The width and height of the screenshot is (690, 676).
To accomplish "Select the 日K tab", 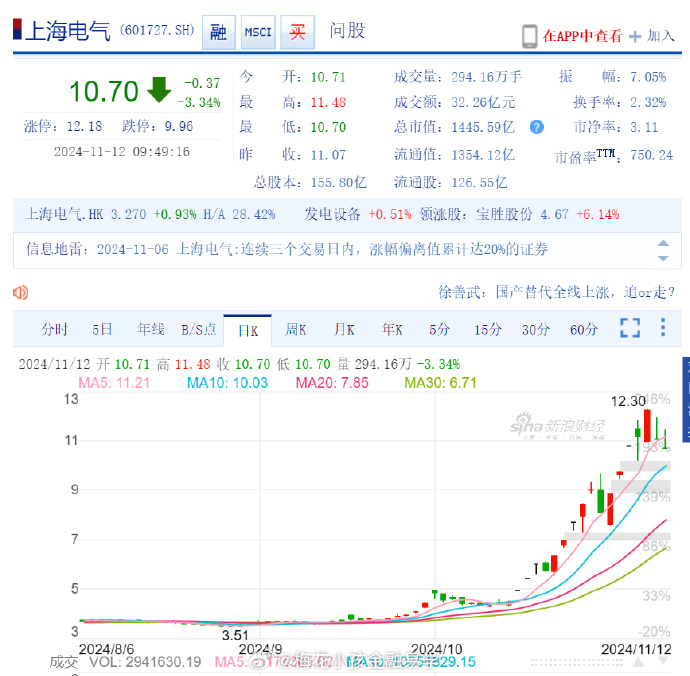I will click(x=248, y=331).
